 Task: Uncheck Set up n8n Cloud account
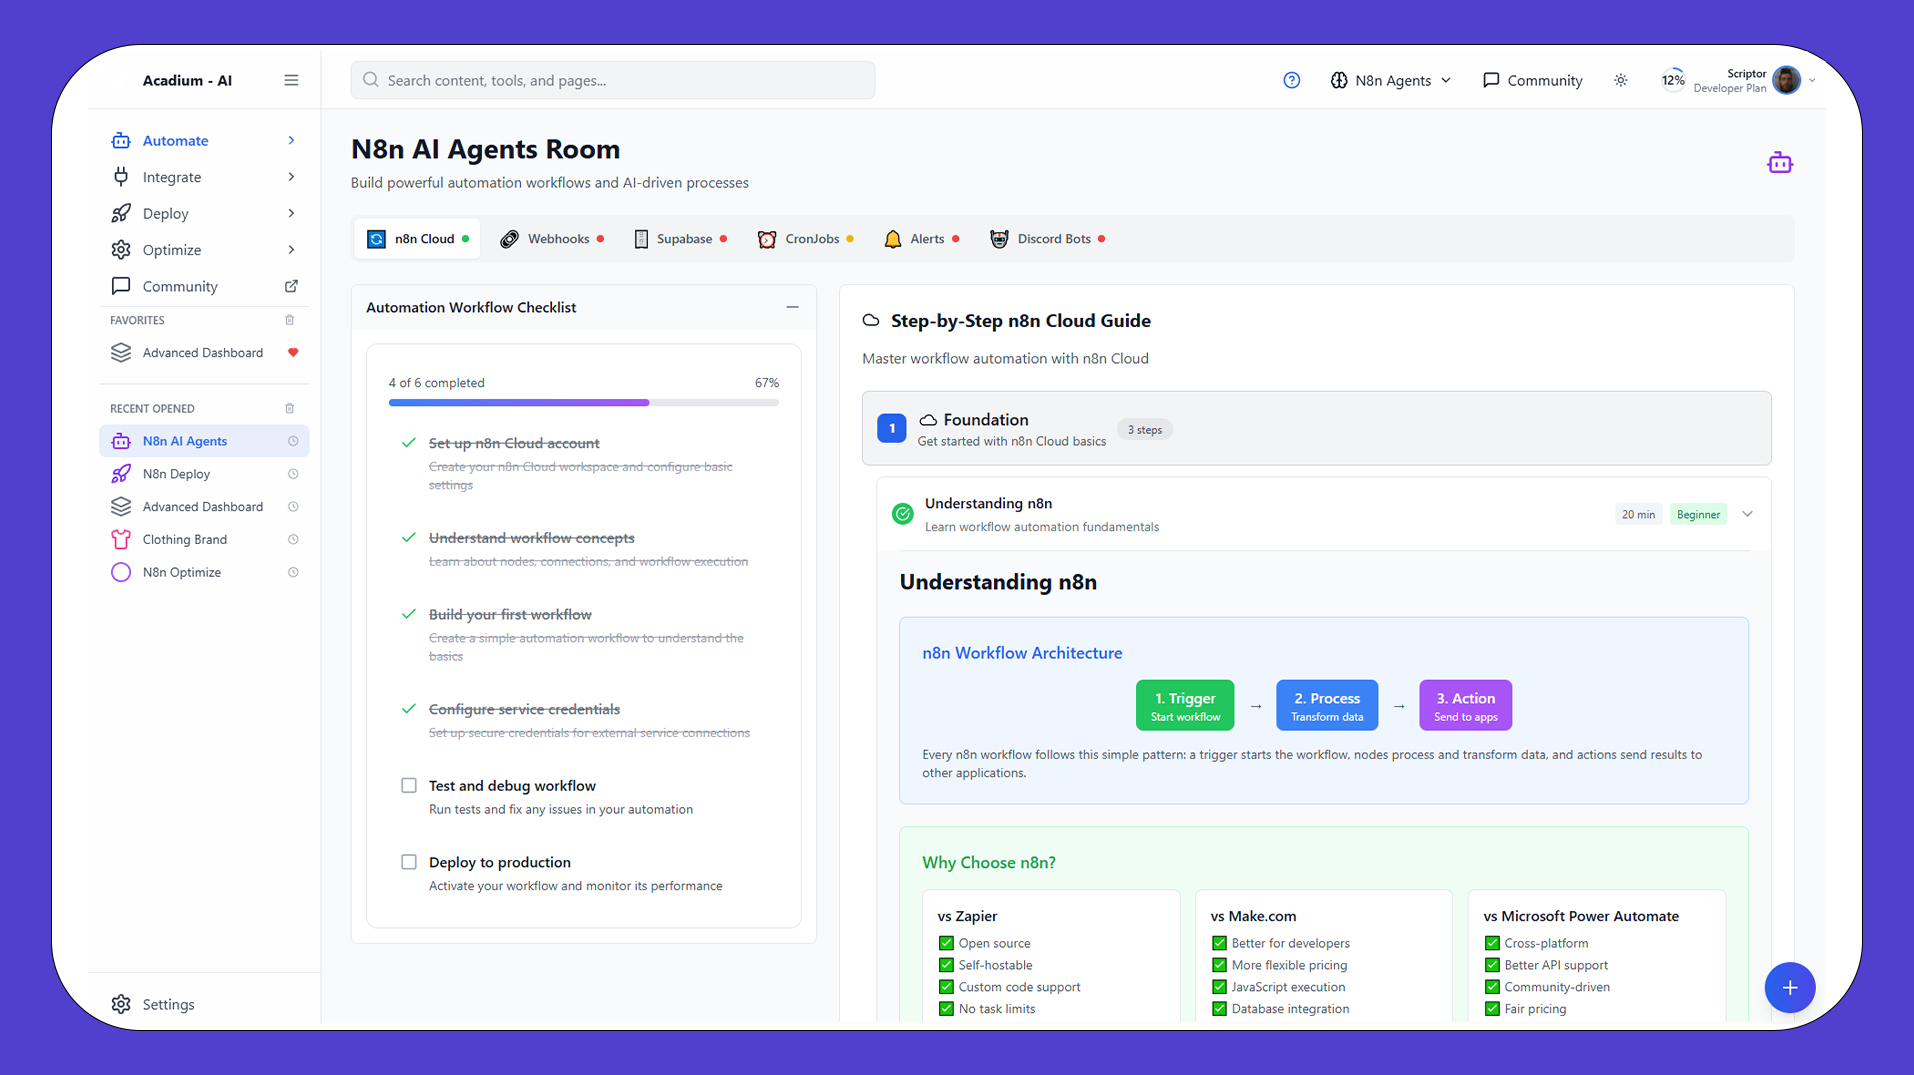409,443
